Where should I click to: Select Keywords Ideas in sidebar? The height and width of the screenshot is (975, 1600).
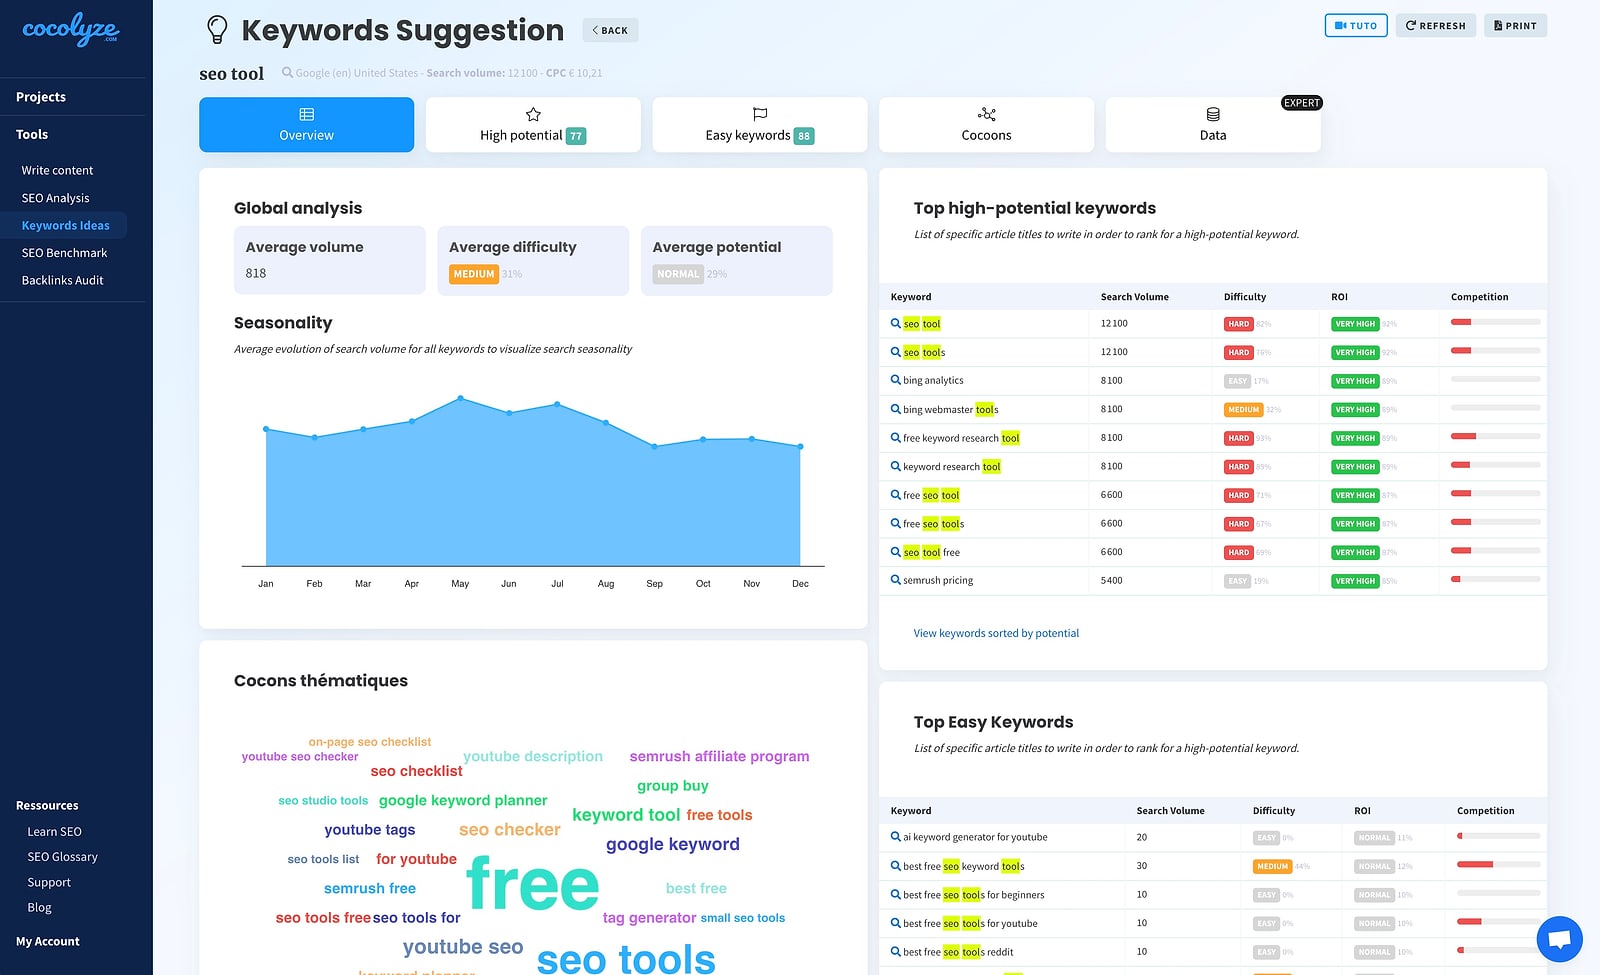(x=65, y=225)
